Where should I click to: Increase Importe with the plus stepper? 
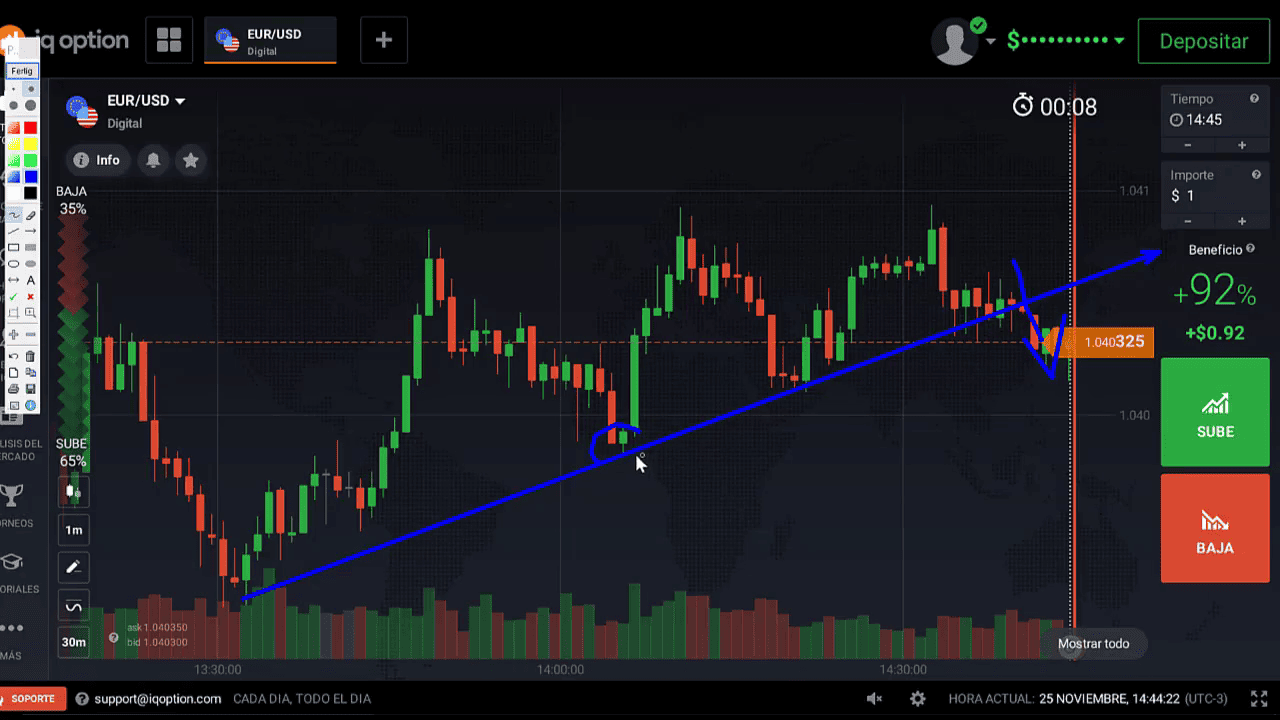pos(1242,221)
